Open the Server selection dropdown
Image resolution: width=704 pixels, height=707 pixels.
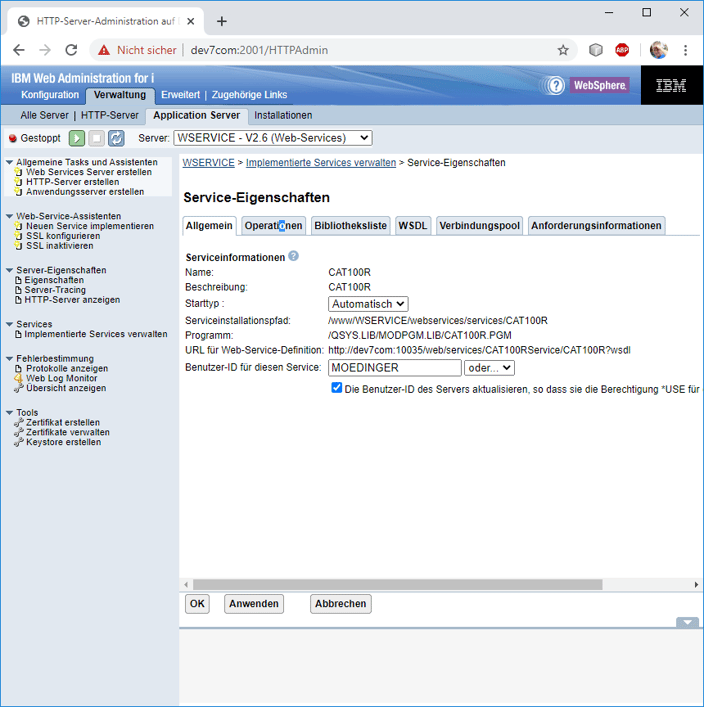pos(273,138)
